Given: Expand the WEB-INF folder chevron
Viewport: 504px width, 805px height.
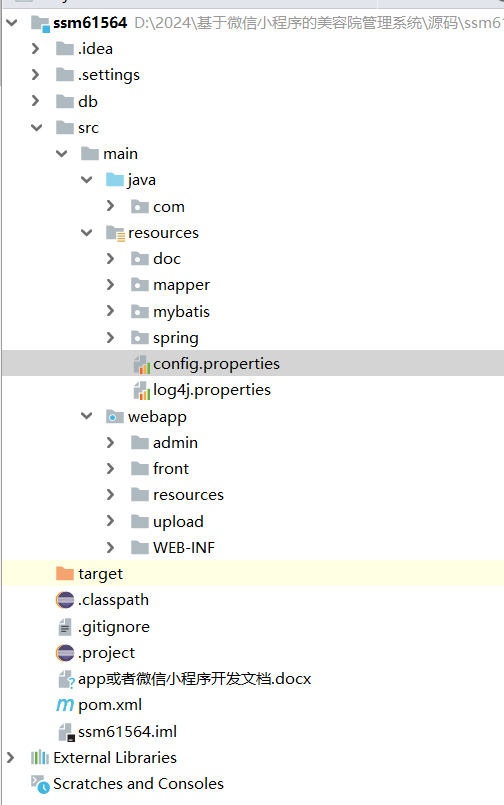Looking at the screenshot, I should [x=110, y=547].
